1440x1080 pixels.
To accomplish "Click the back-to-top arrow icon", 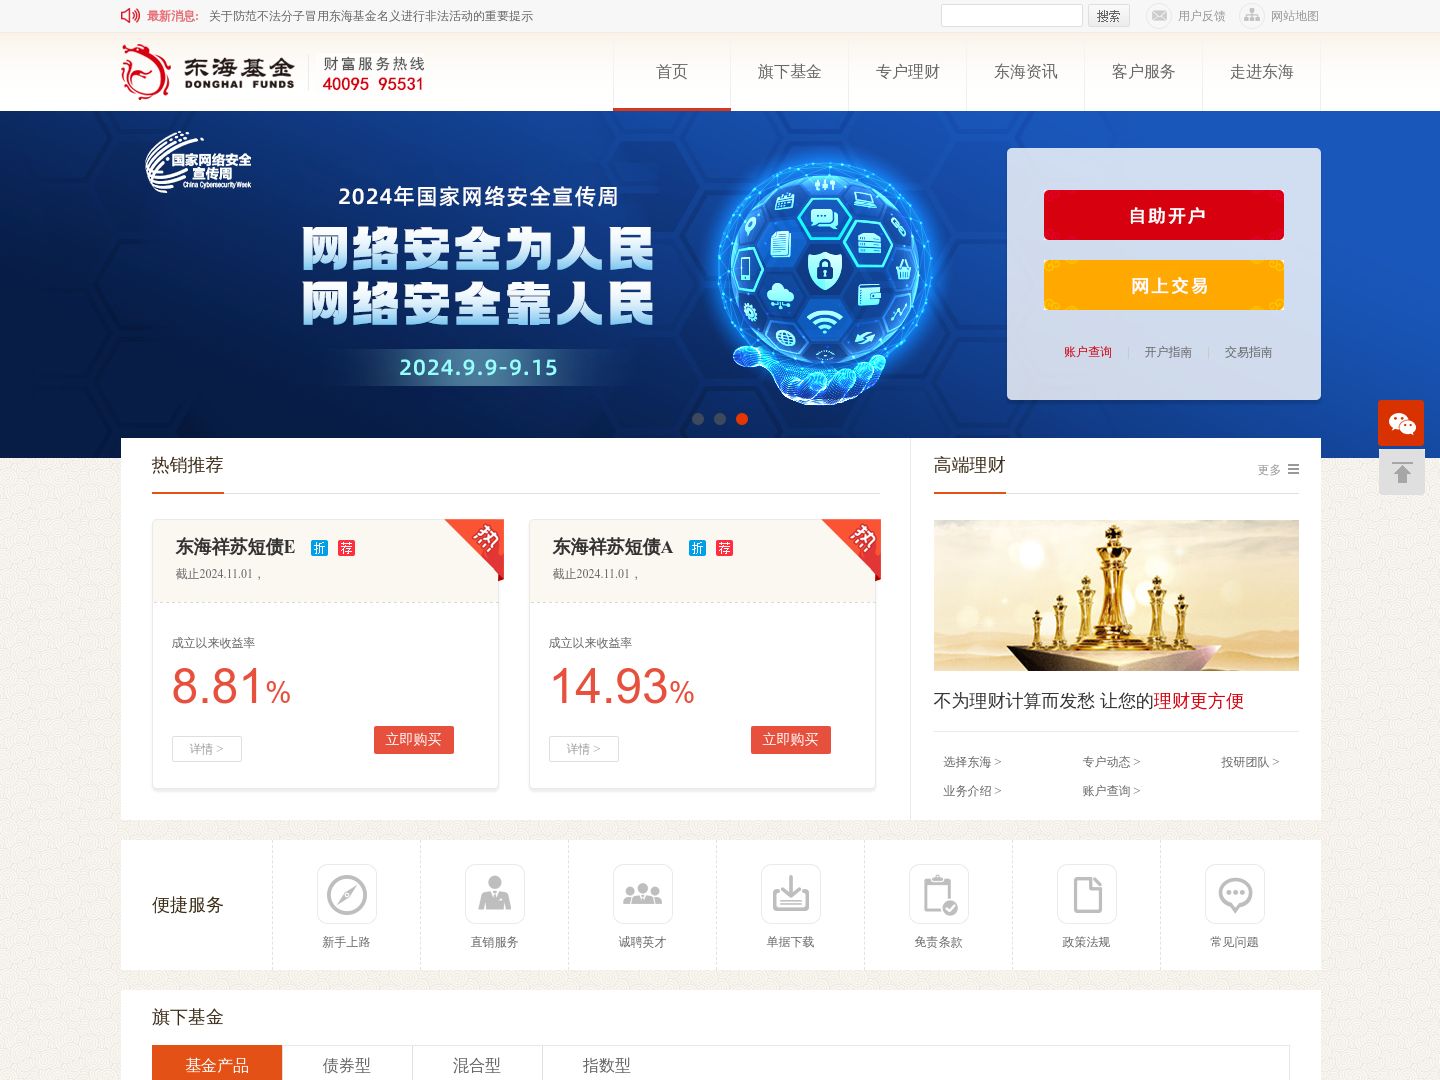I will (1401, 472).
